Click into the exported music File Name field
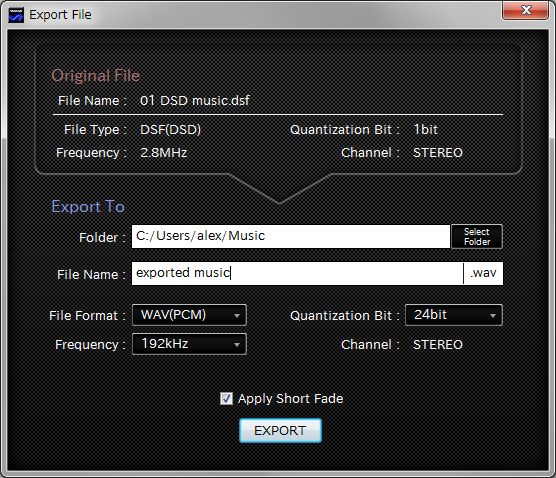The width and height of the screenshot is (556, 478). (x=297, y=273)
